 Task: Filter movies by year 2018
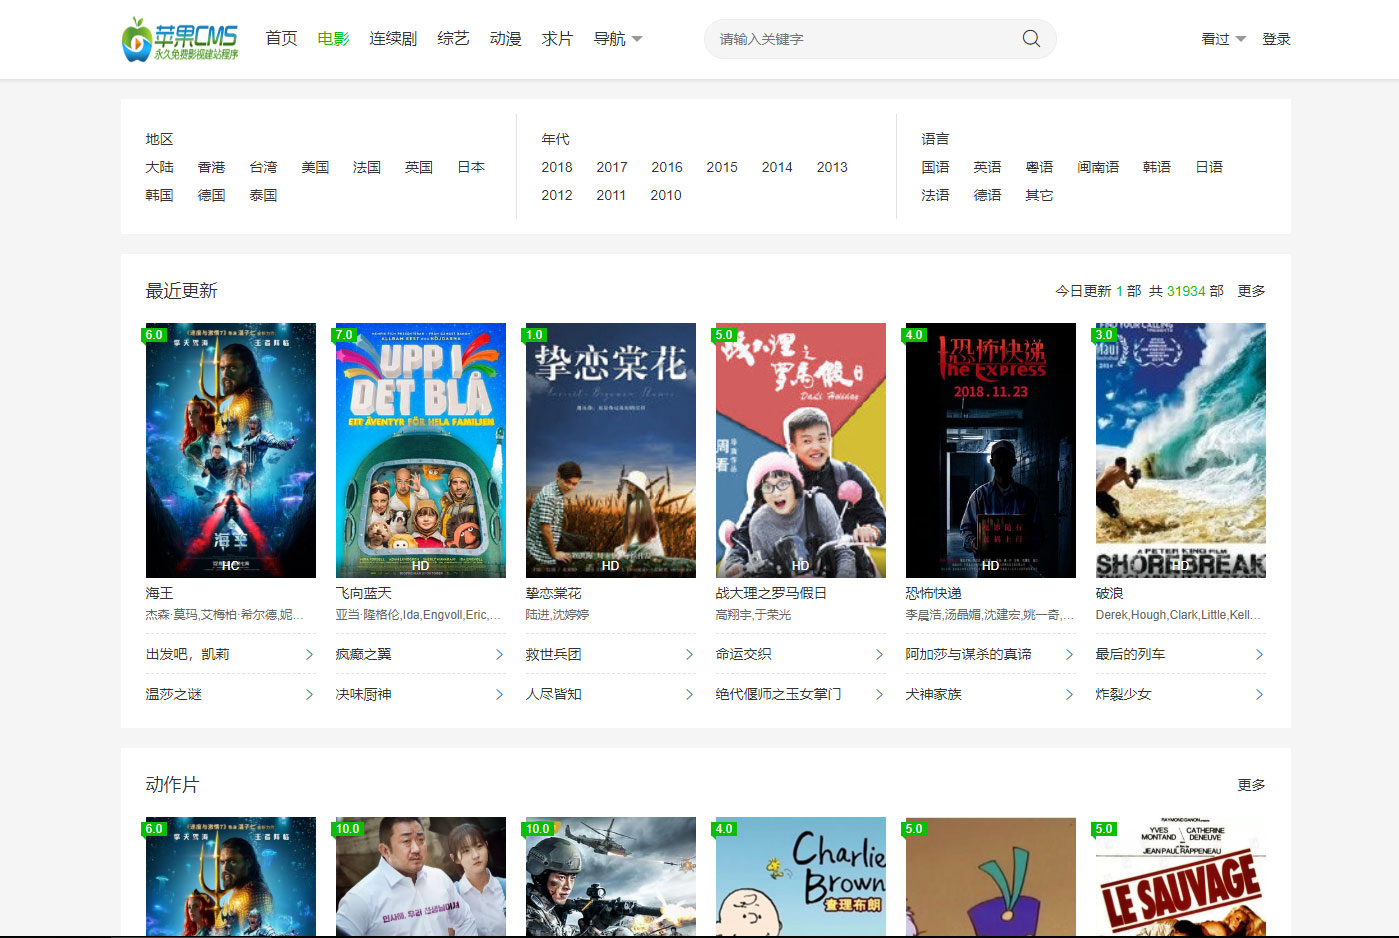click(557, 167)
